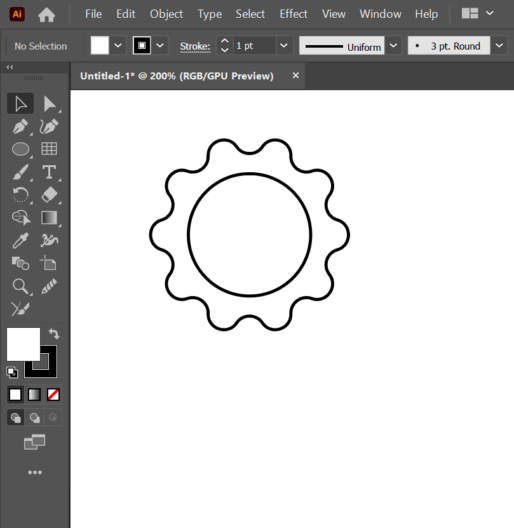Choose the Pen tool

click(x=20, y=127)
